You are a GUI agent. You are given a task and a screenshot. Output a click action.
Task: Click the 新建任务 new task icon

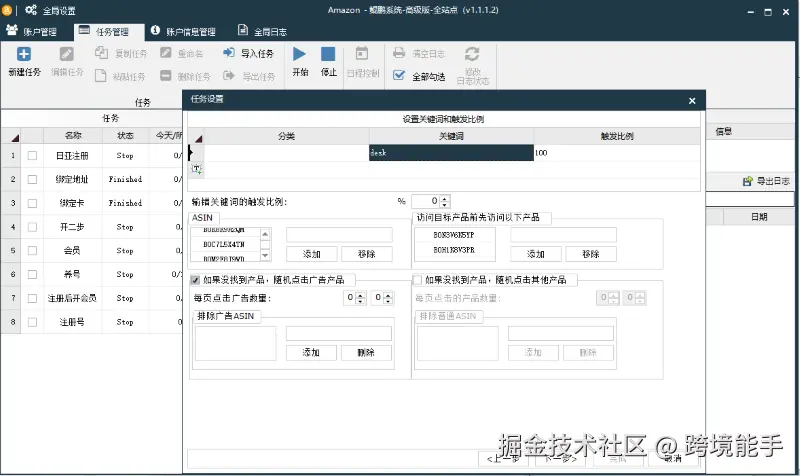coord(24,54)
